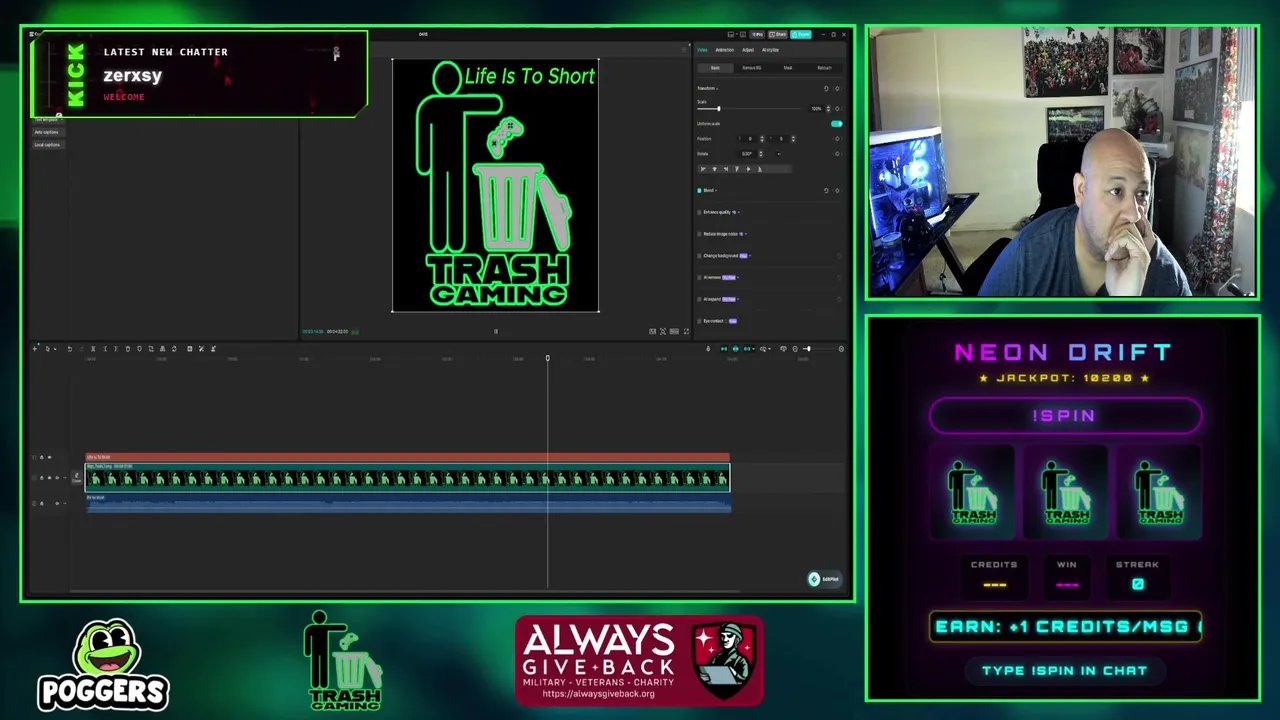1280x720 pixels.
Task: Toggle the Blend checkbox
Action: (699, 190)
